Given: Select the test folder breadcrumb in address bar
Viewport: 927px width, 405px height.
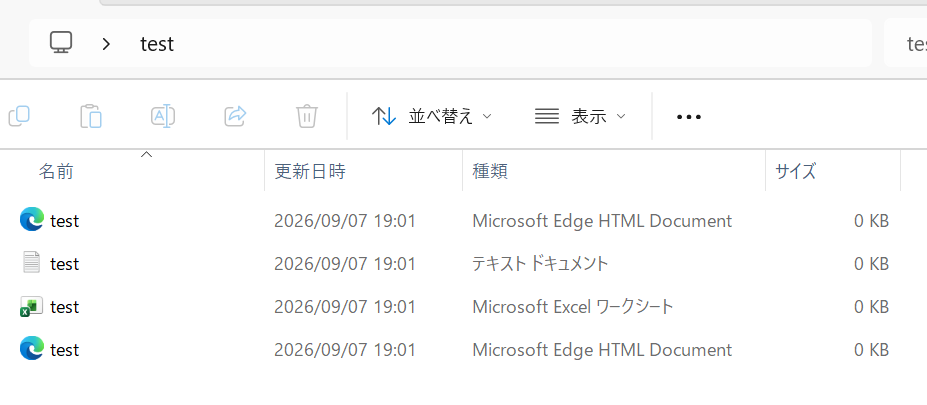Looking at the screenshot, I should [157, 44].
